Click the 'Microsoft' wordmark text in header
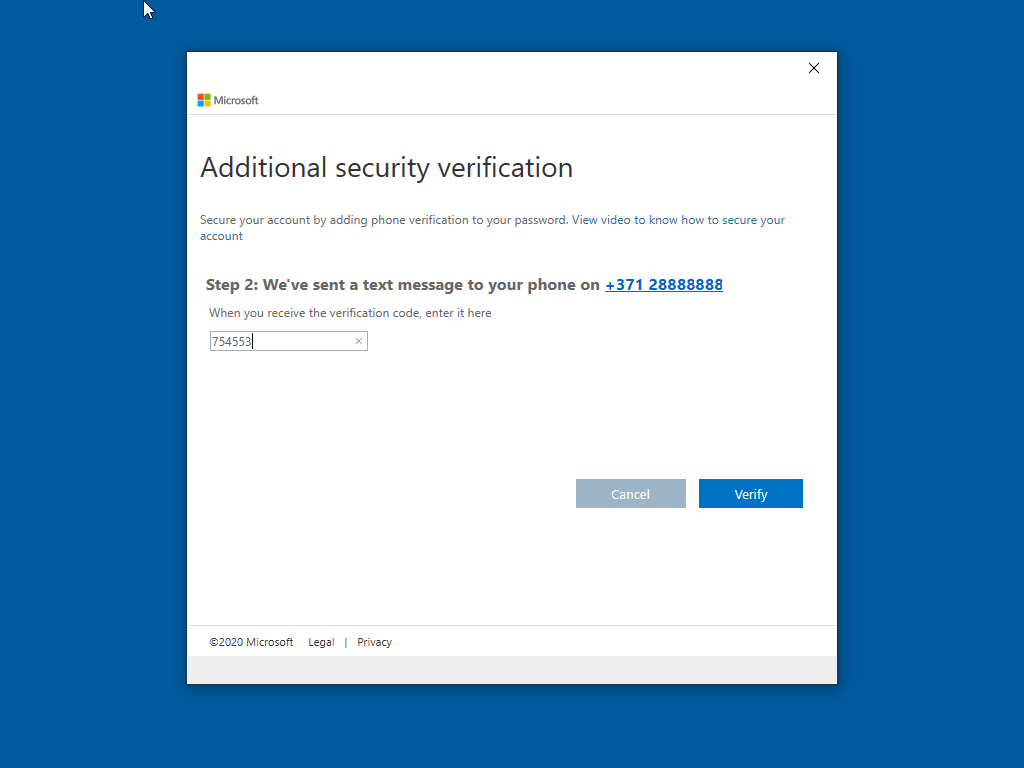This screenshot has height=768, width=1024. click(x=236, y=100)
